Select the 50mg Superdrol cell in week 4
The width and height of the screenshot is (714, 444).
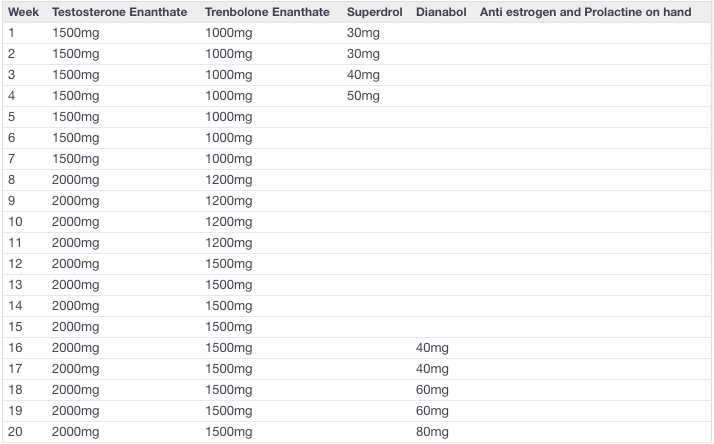(363, 96)
